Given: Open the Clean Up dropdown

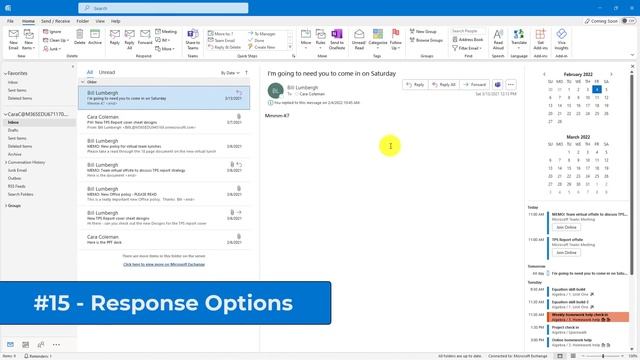Looking at the screenshot, I should point(56,40).
